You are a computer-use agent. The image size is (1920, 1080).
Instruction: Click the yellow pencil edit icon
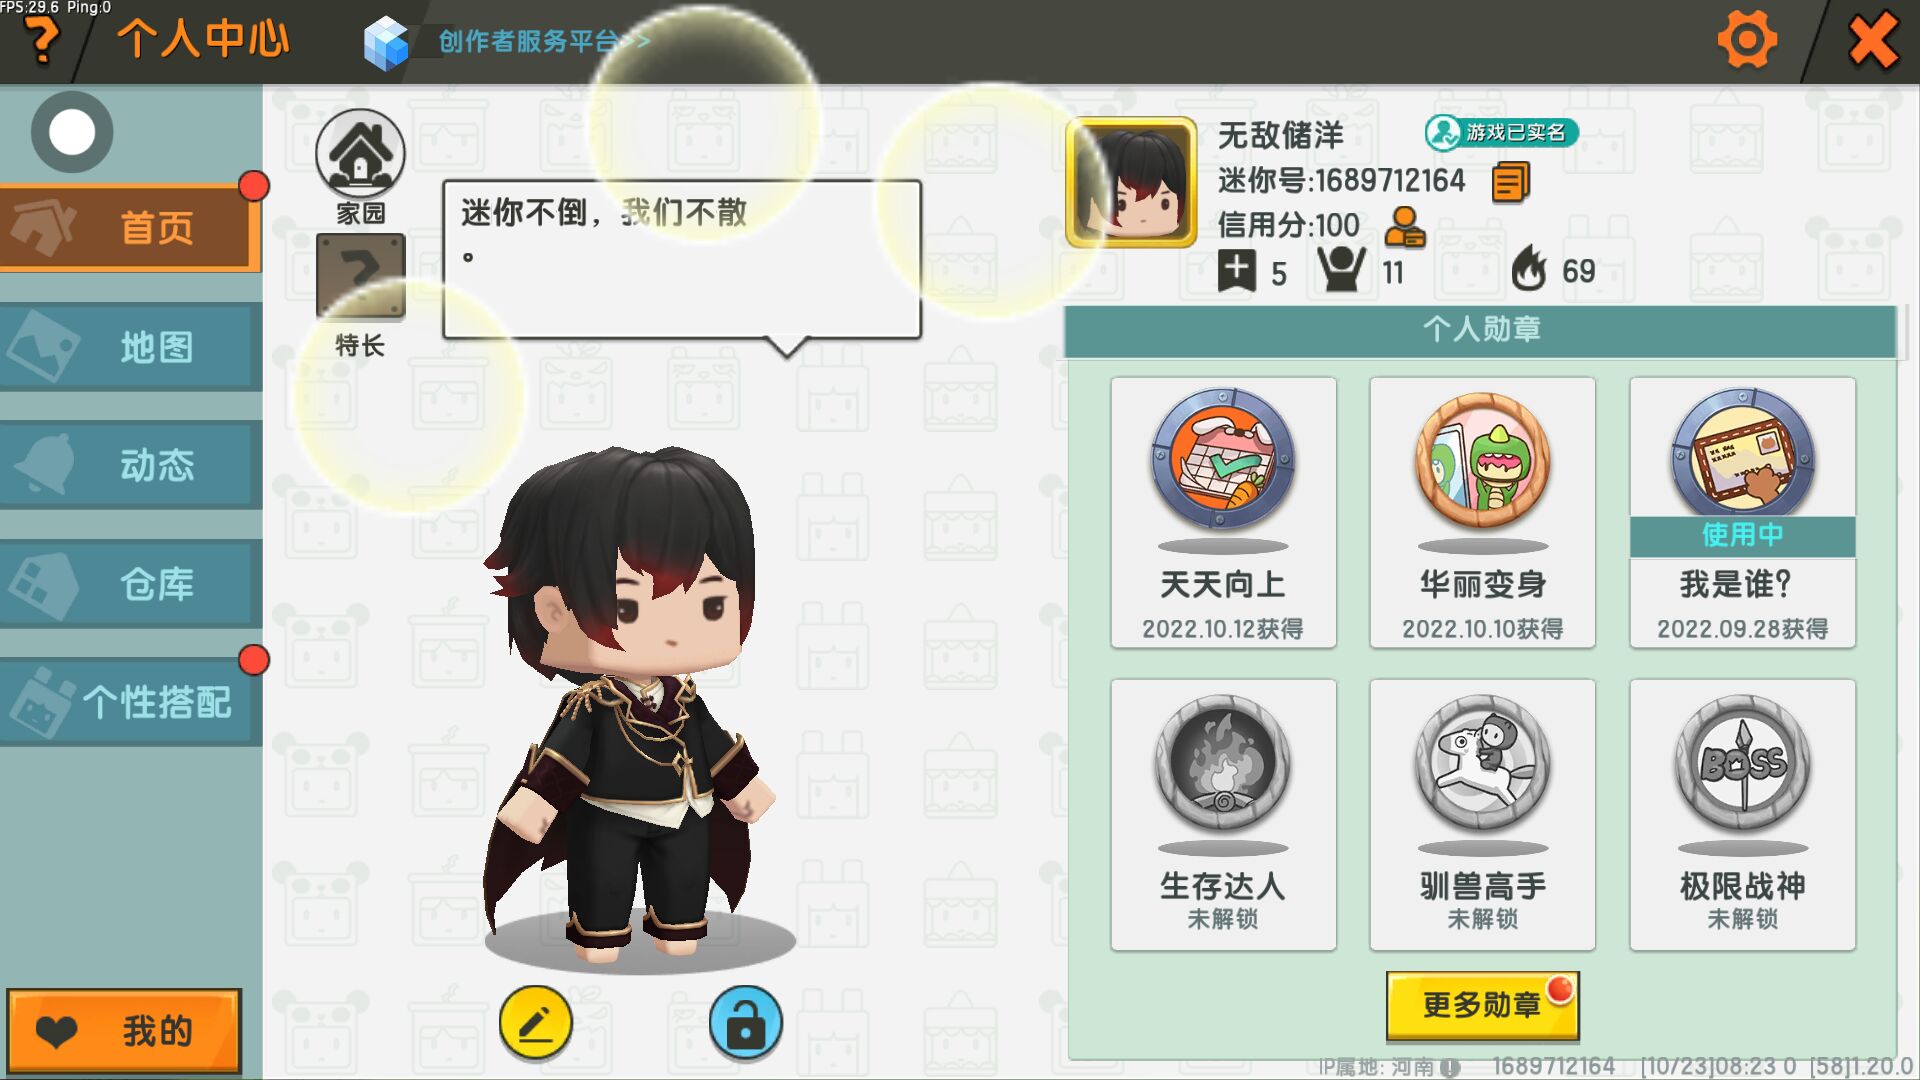pos(535,1022)
